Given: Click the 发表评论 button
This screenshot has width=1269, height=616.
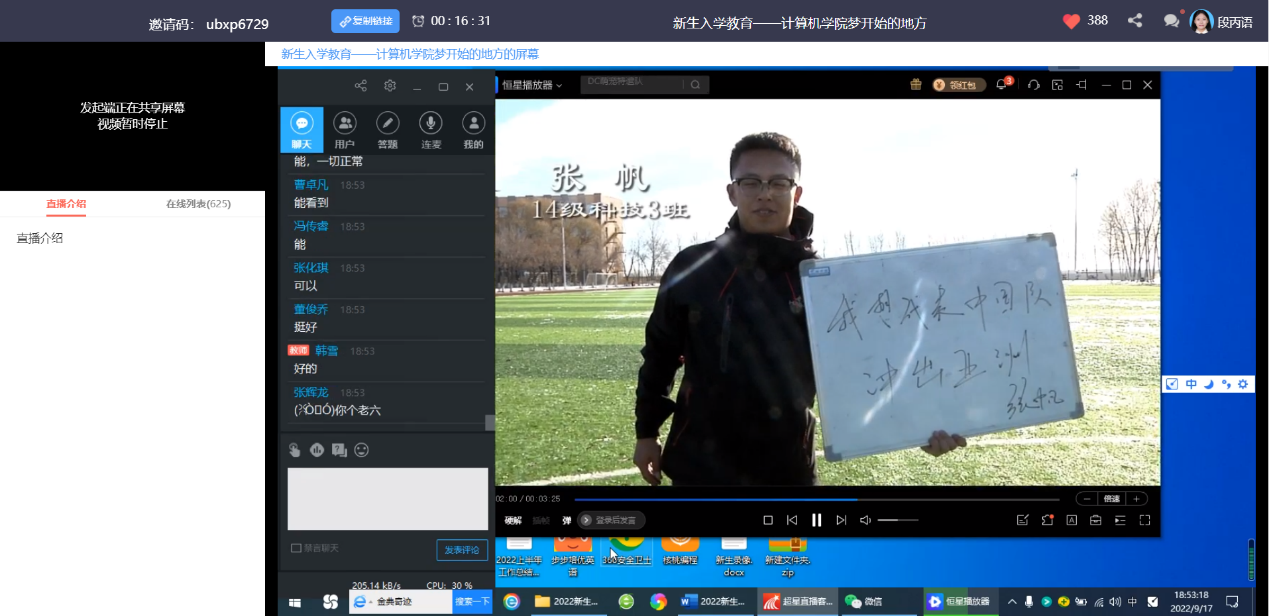Looking at the screenshot, I should (x=462, y=550).
